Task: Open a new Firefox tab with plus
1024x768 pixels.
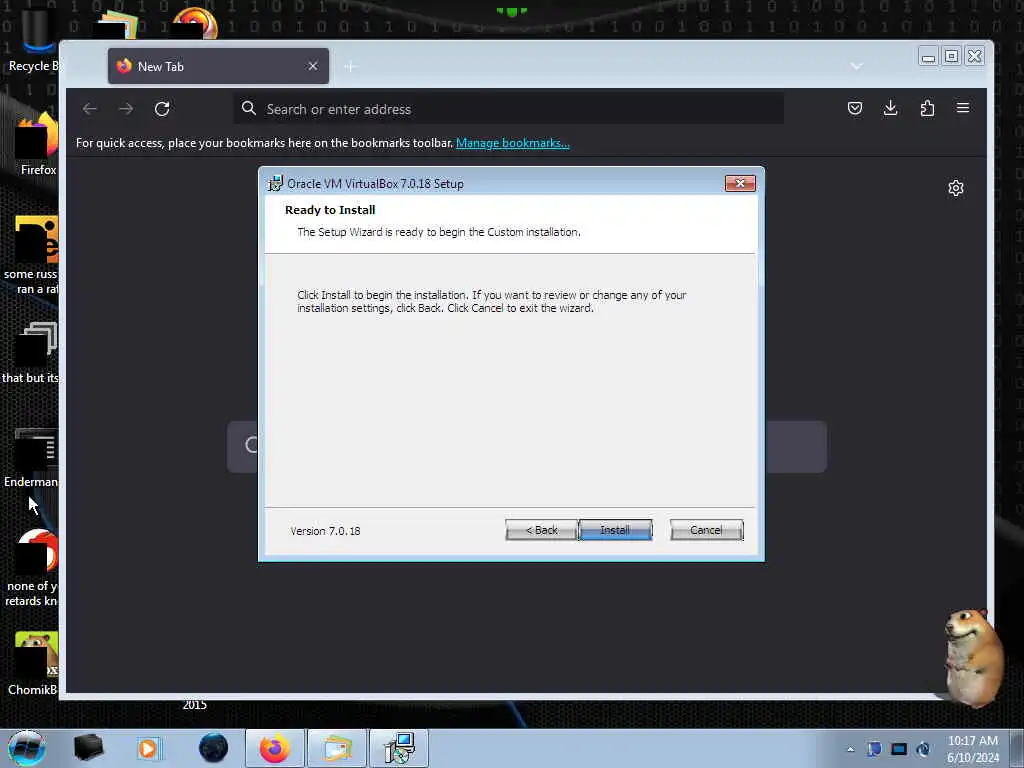Action: [x=350, y=66]
